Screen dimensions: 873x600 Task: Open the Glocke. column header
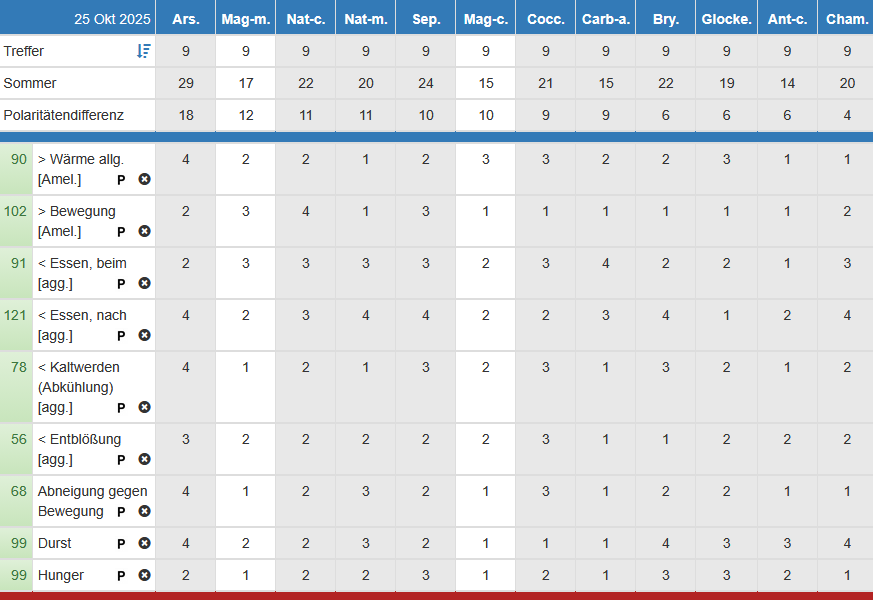tap(727, 19)
